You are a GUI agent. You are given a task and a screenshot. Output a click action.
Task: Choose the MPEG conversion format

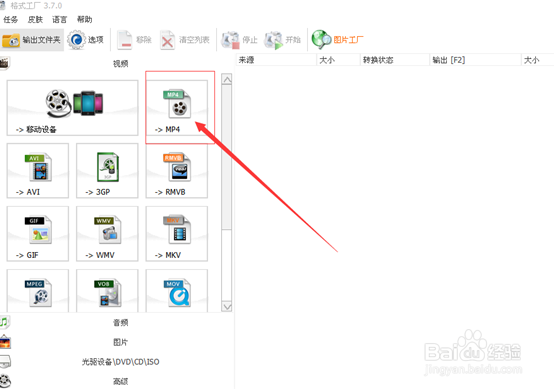pos(38,291)
